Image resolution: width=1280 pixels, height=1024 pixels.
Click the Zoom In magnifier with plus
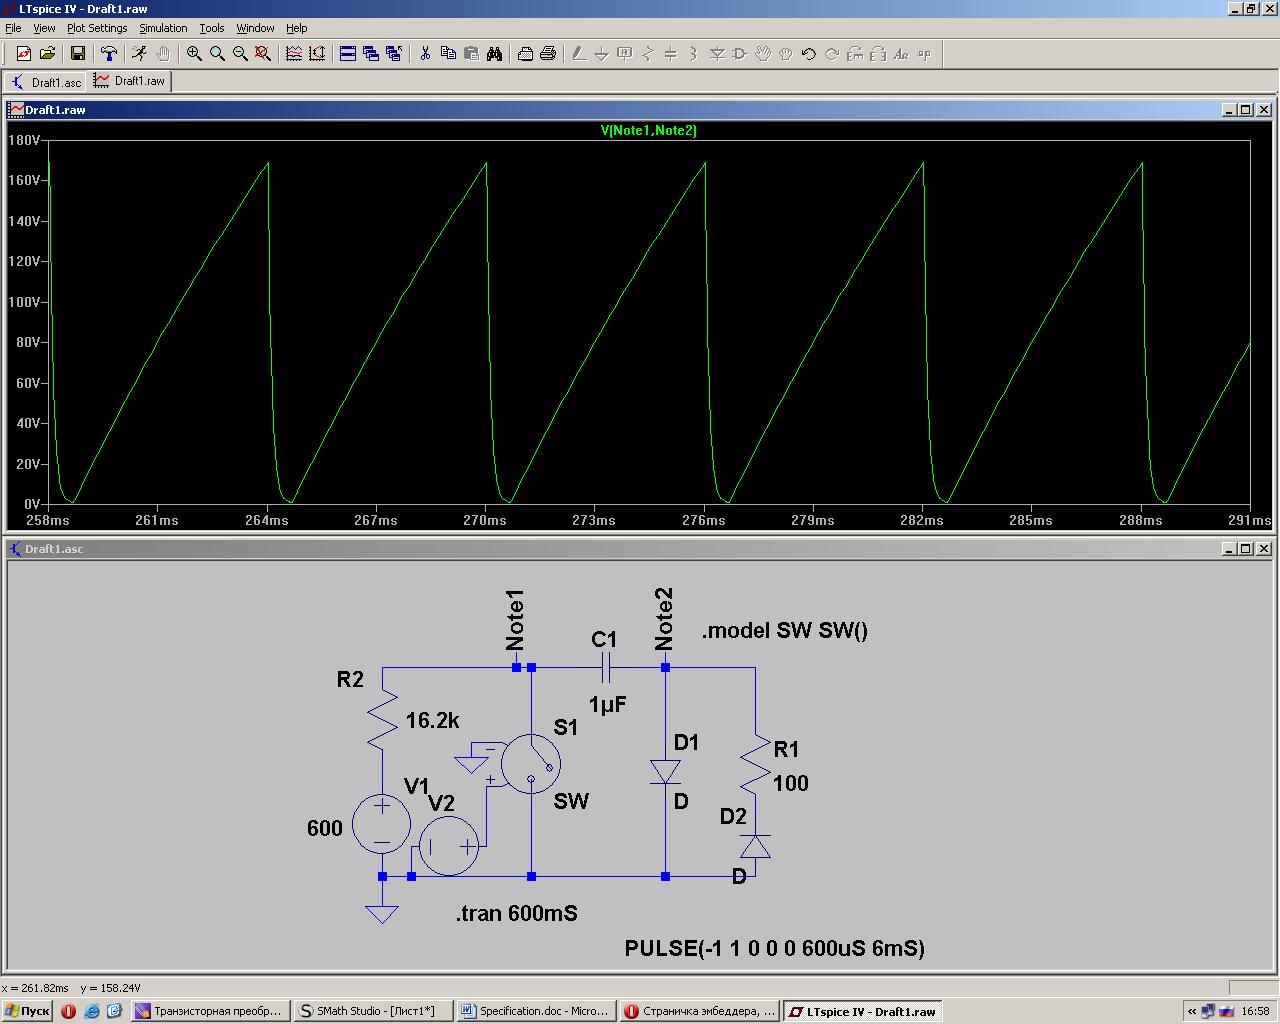[194, 54]
